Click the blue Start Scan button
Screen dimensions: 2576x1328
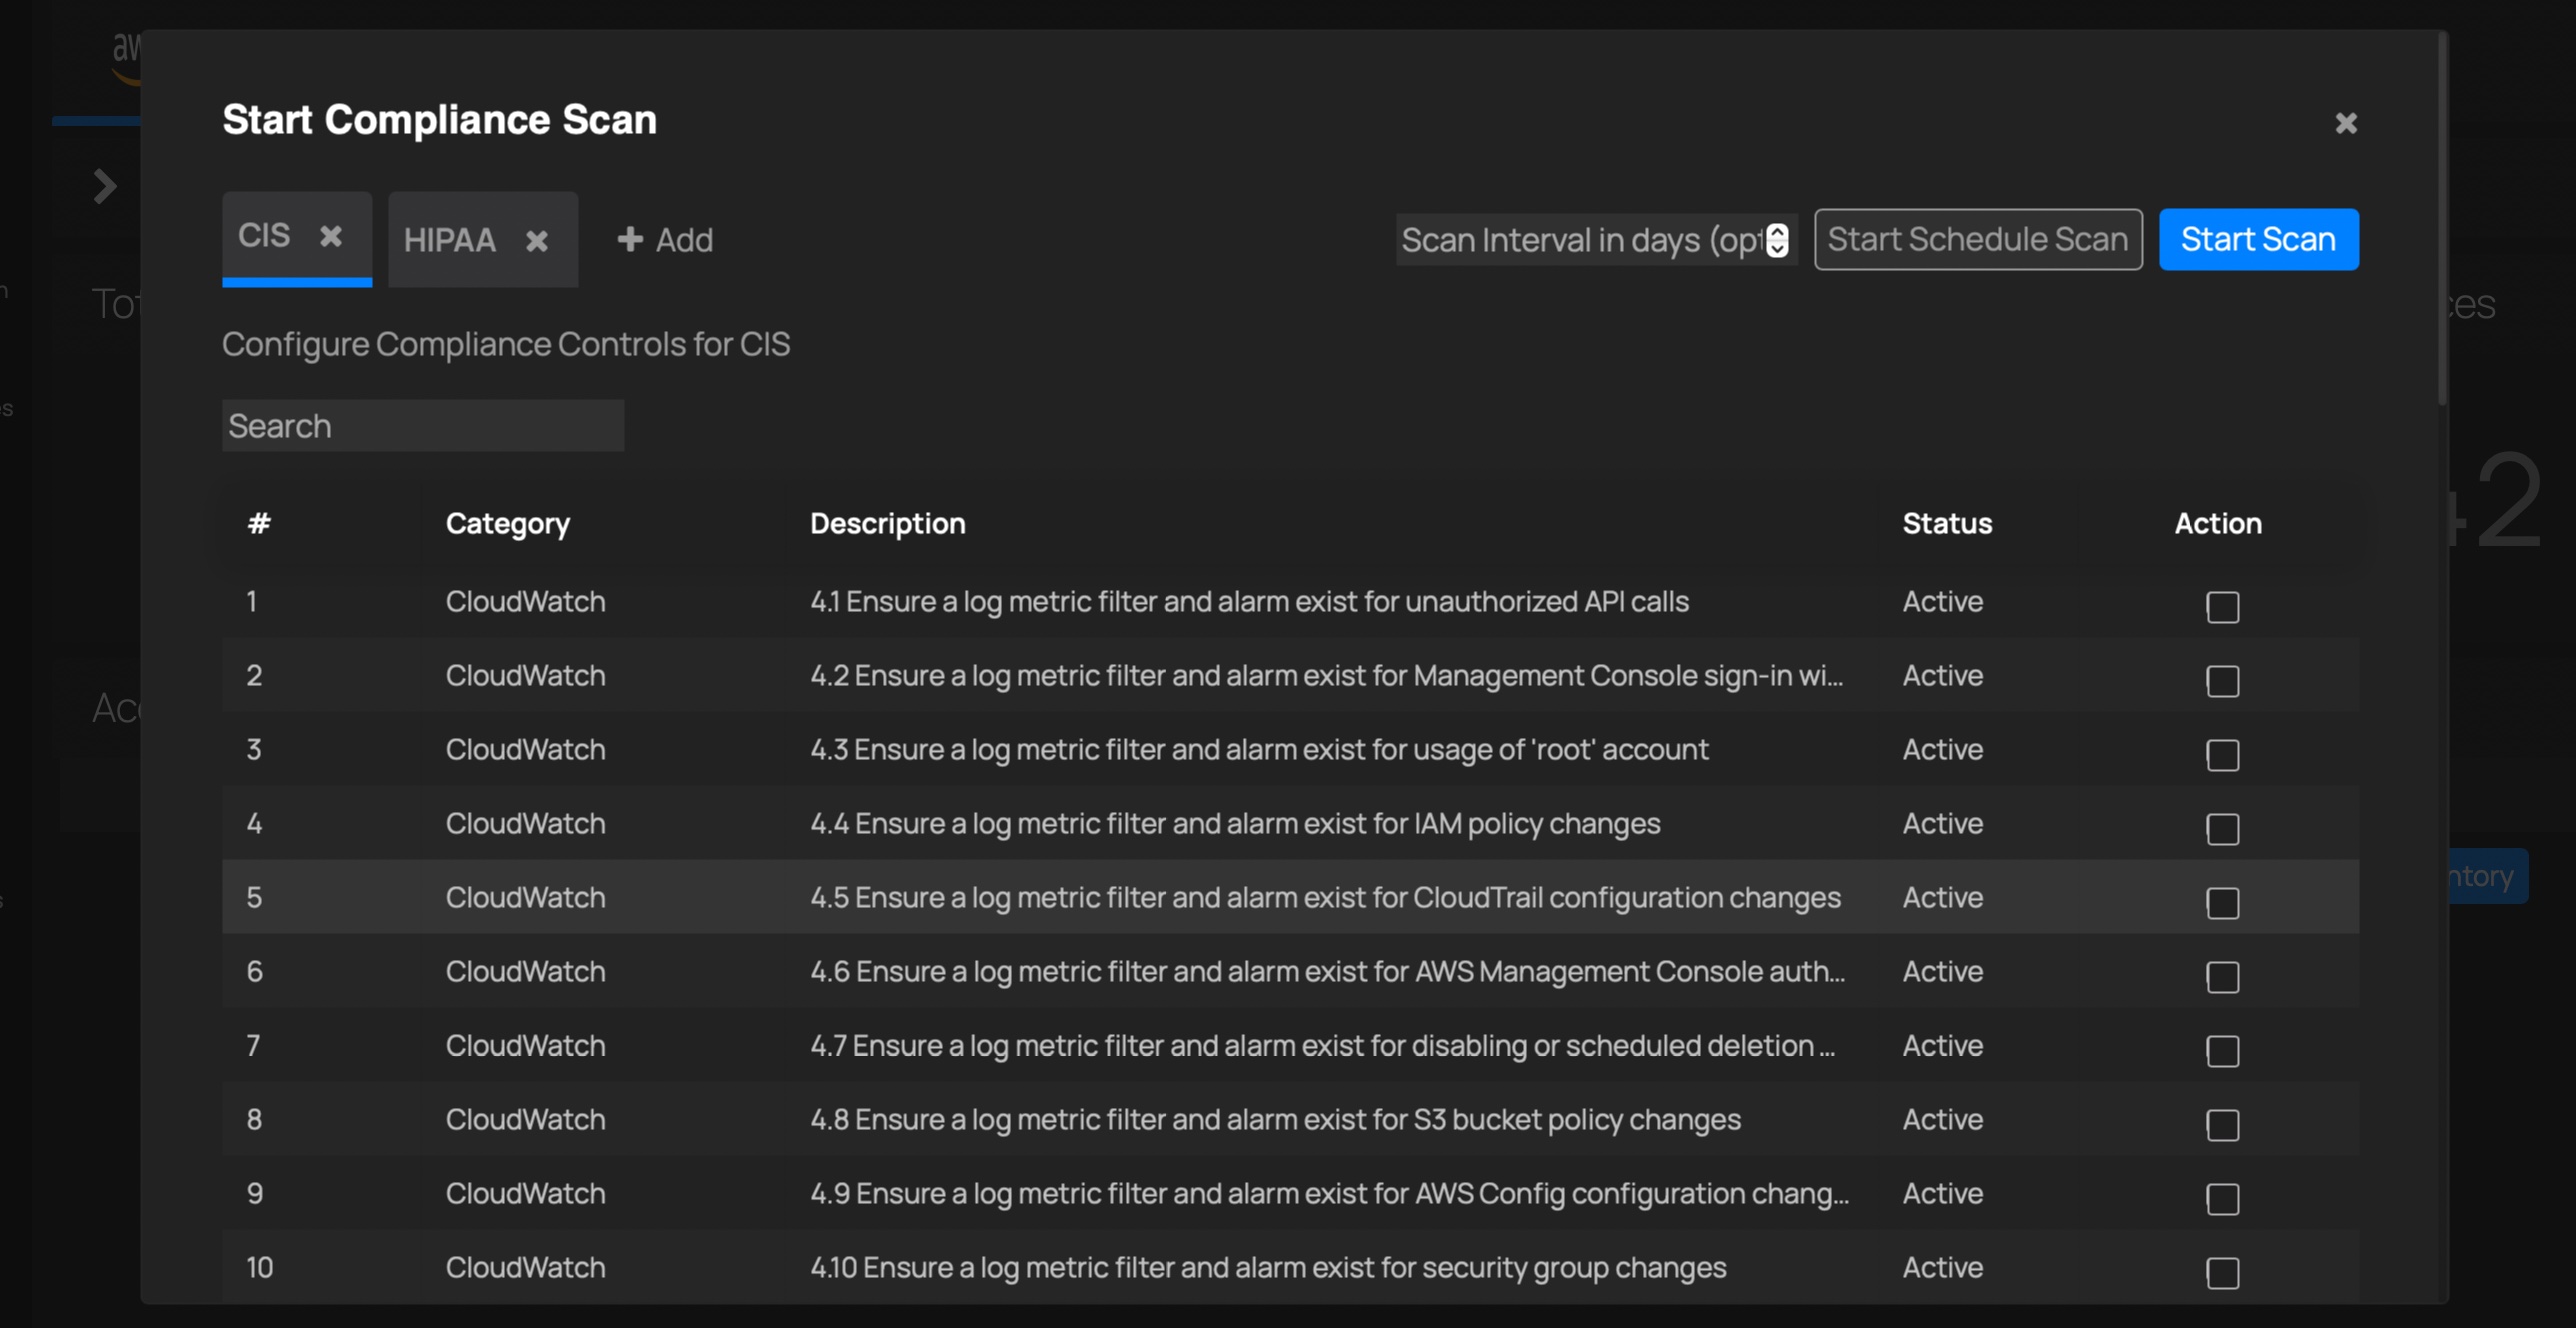(x=2258, y=239)
